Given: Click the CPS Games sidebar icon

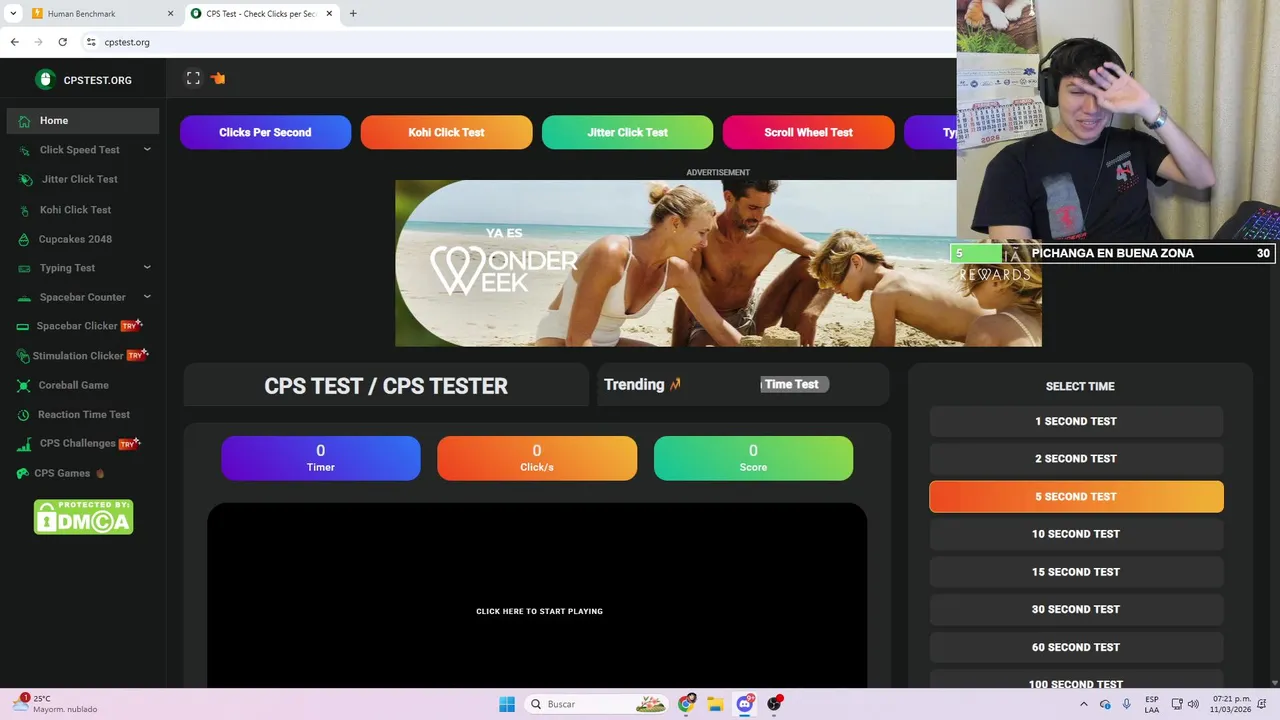Looking at the screenshot, I should [23, 474].
